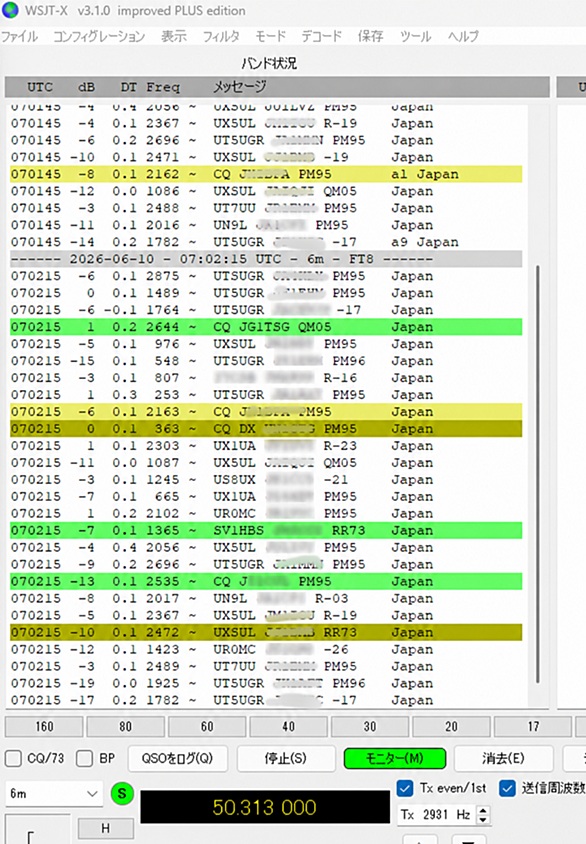Decrease Tx frequency with stepper down arrow
The width and height of the screenshot is (586, 844).
483,819
